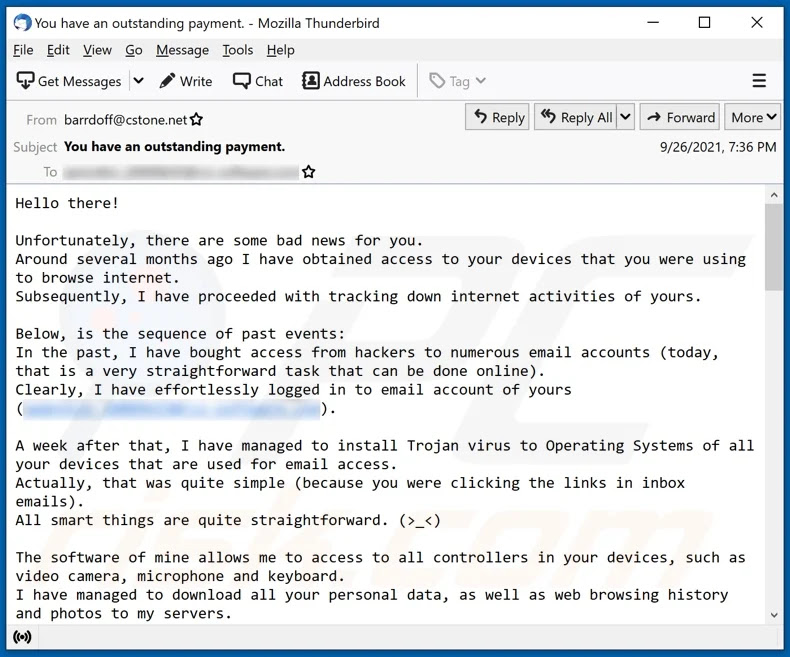This screenshot has width=790, height=657.
Task: Star the sender barrdoff@cstone.net contact
Action: point(196,119)
